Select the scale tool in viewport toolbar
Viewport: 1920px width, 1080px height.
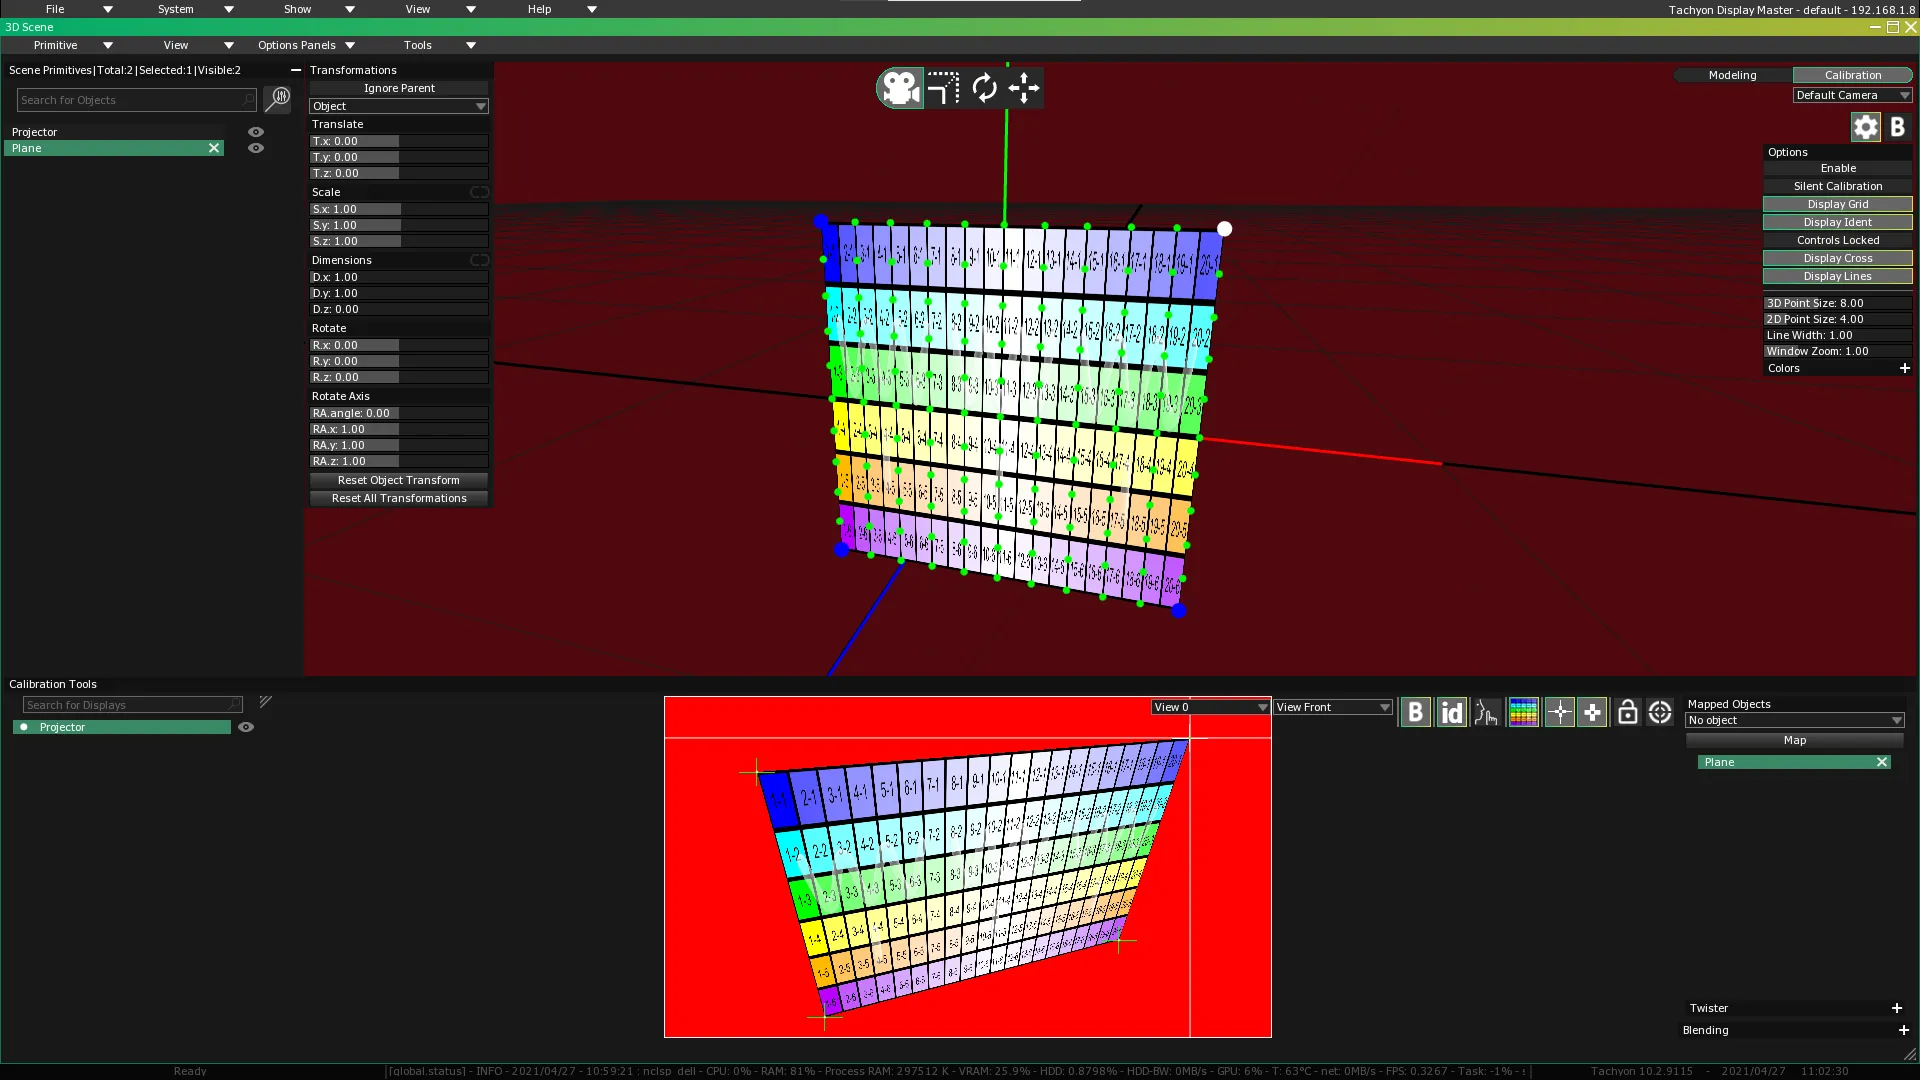pos(942,88)
